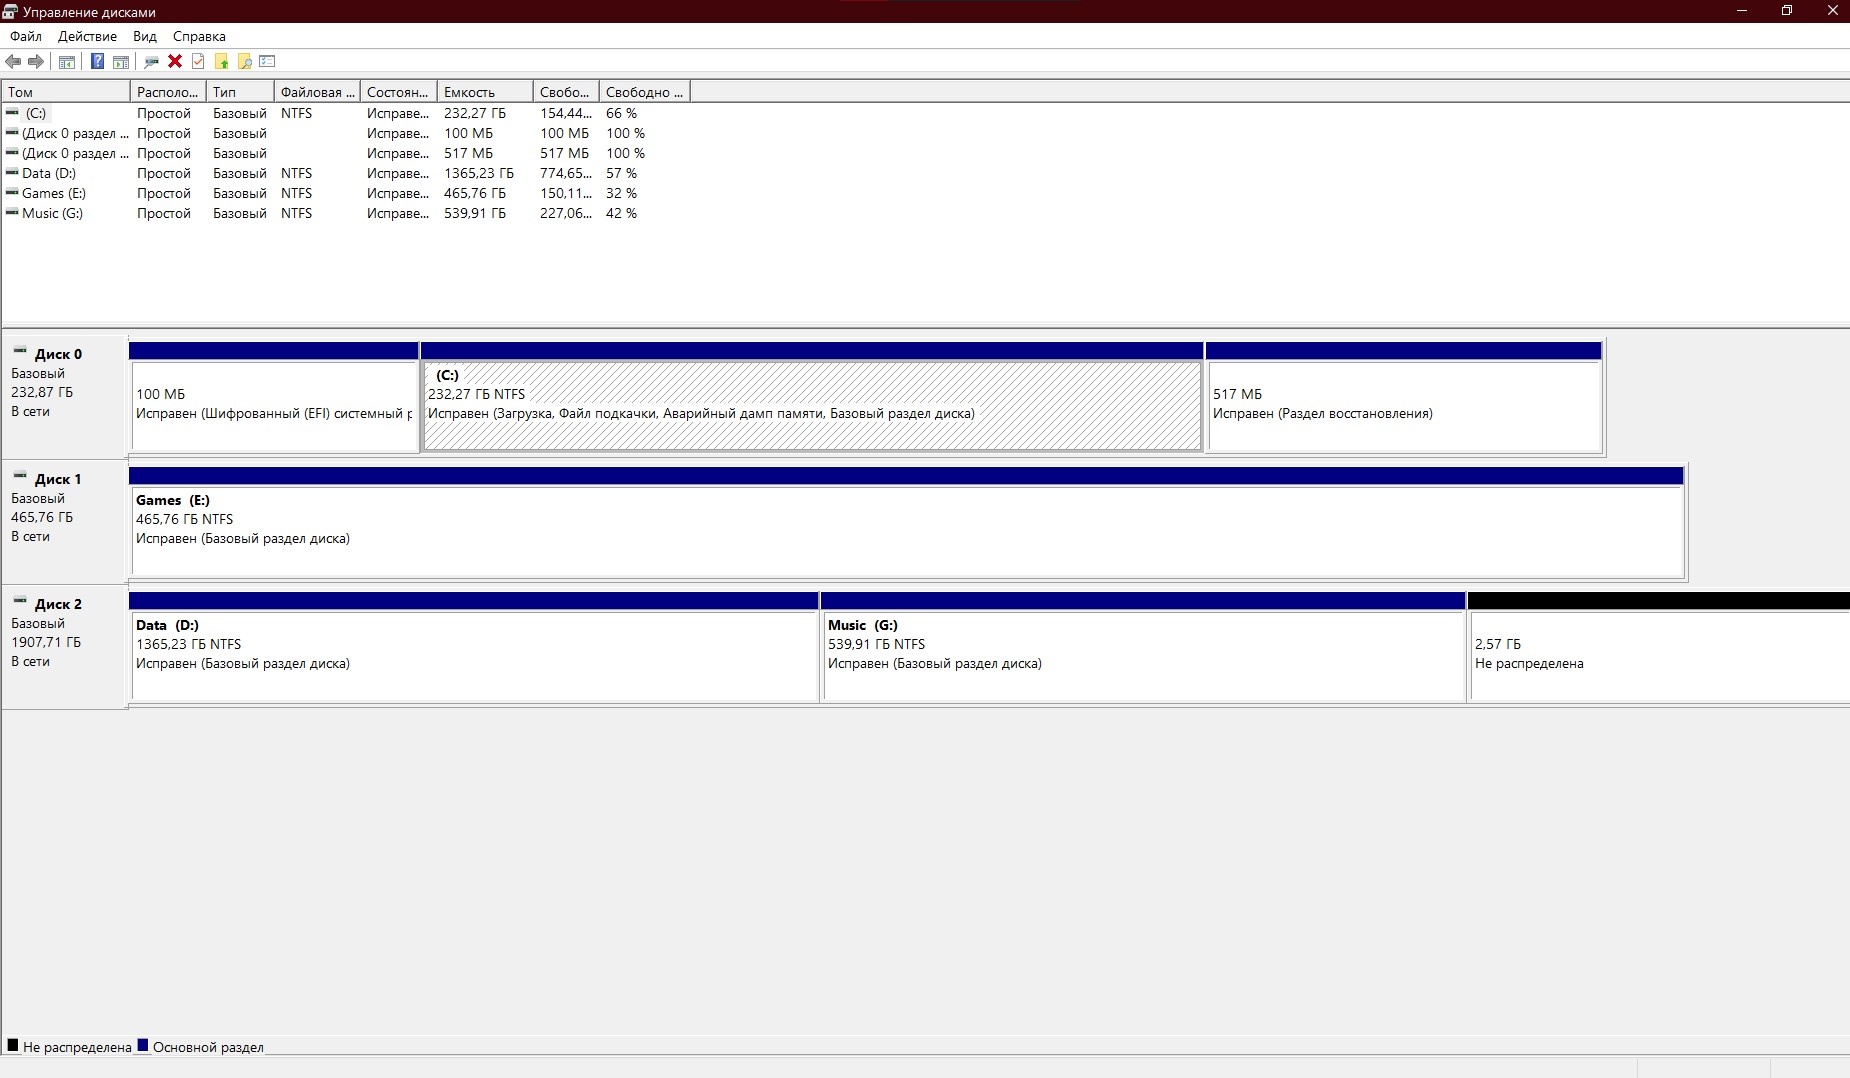This screenshot has height=1078, width=1850.
Task: Select the Диск 0 label panel
Action: (x=65, y=396)
